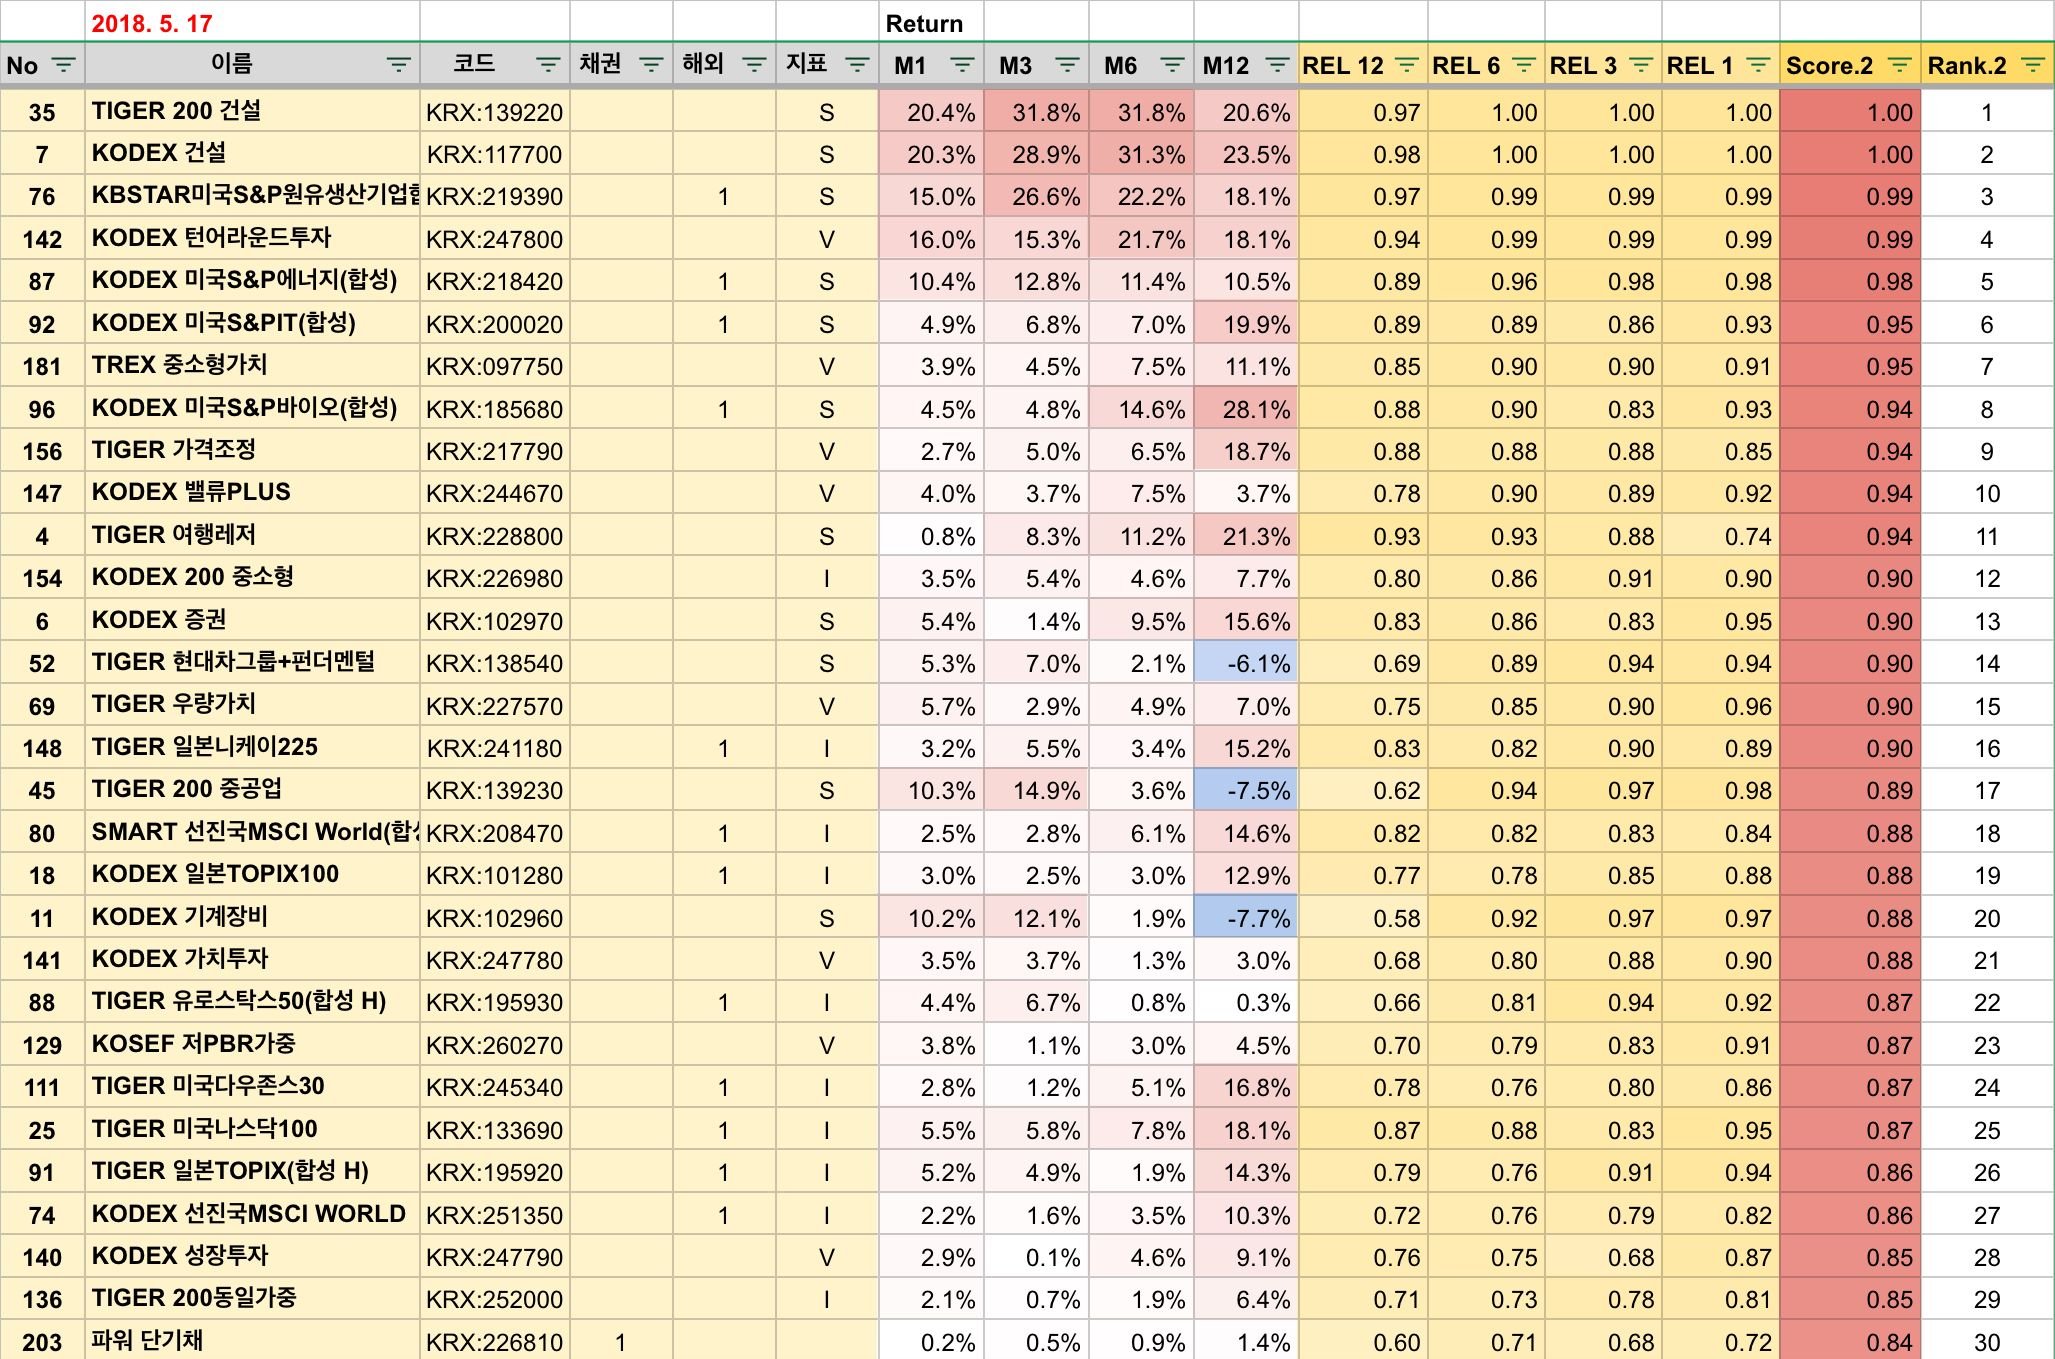Open the filter icon on the M6 column
Image resolution: width=2055 pixels, height=1359 pixels.
(x=1172, y=66)
